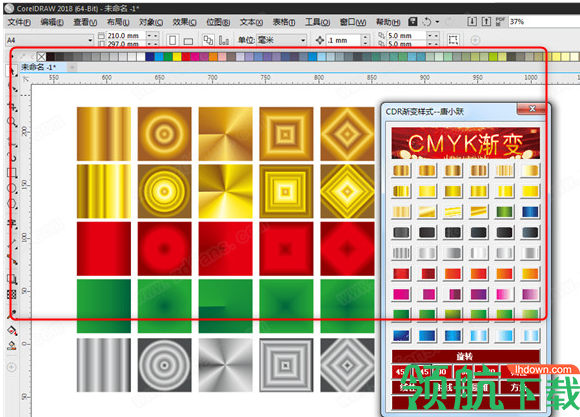The width and height of the screenshot is (580, 417).
Task: Select the Drop Shadow tool in toolbox
Action: [12, 279]
